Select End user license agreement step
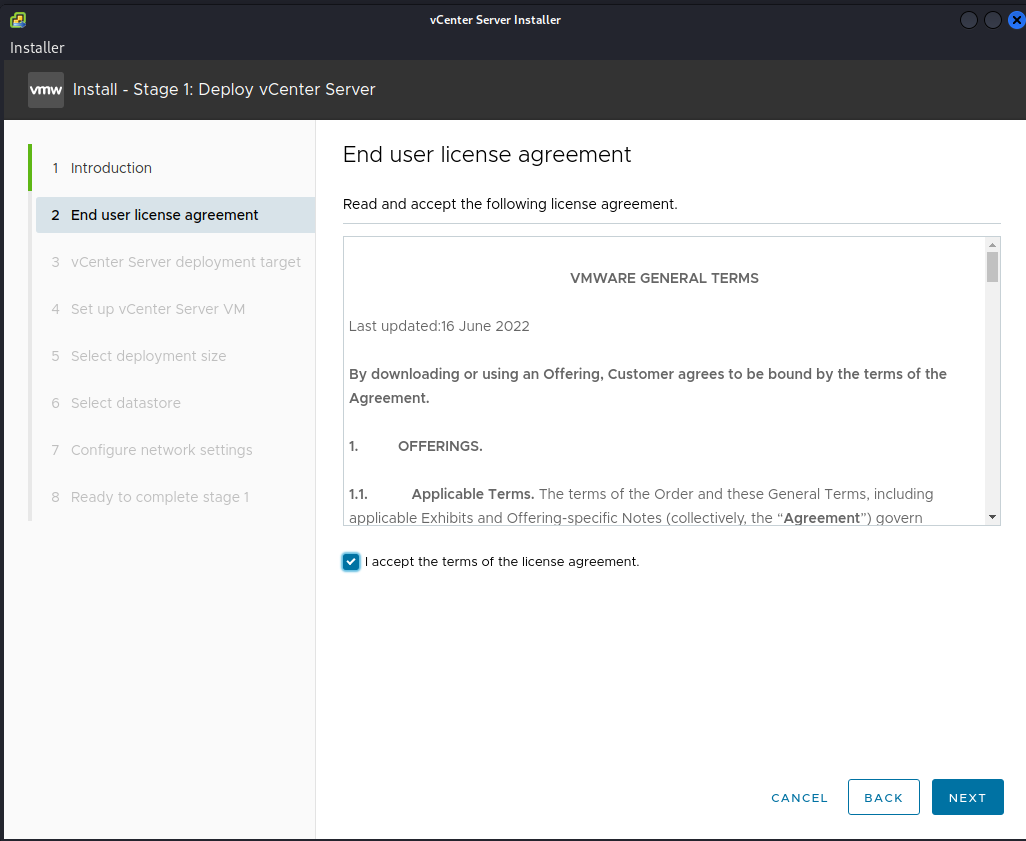The width and height of the screenshot is (1026, 841). pos(164,215)
